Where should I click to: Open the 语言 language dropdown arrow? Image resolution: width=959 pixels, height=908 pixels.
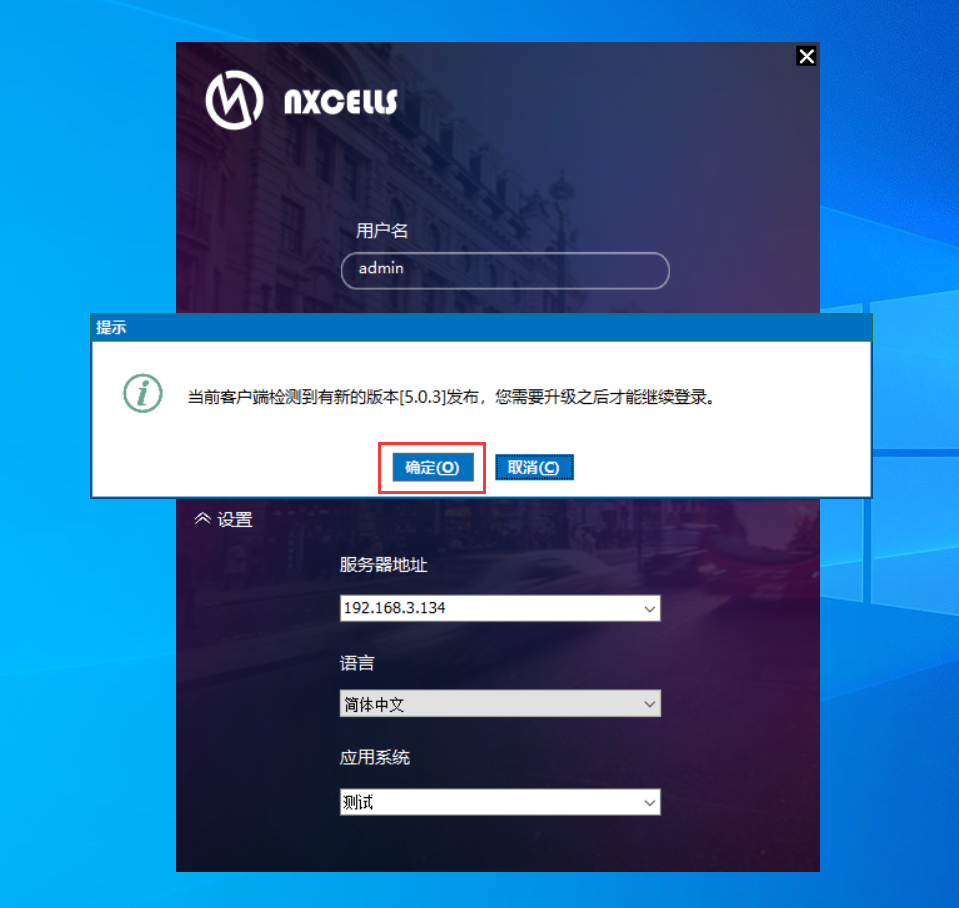pyautogui.click(x=650, y=704)
